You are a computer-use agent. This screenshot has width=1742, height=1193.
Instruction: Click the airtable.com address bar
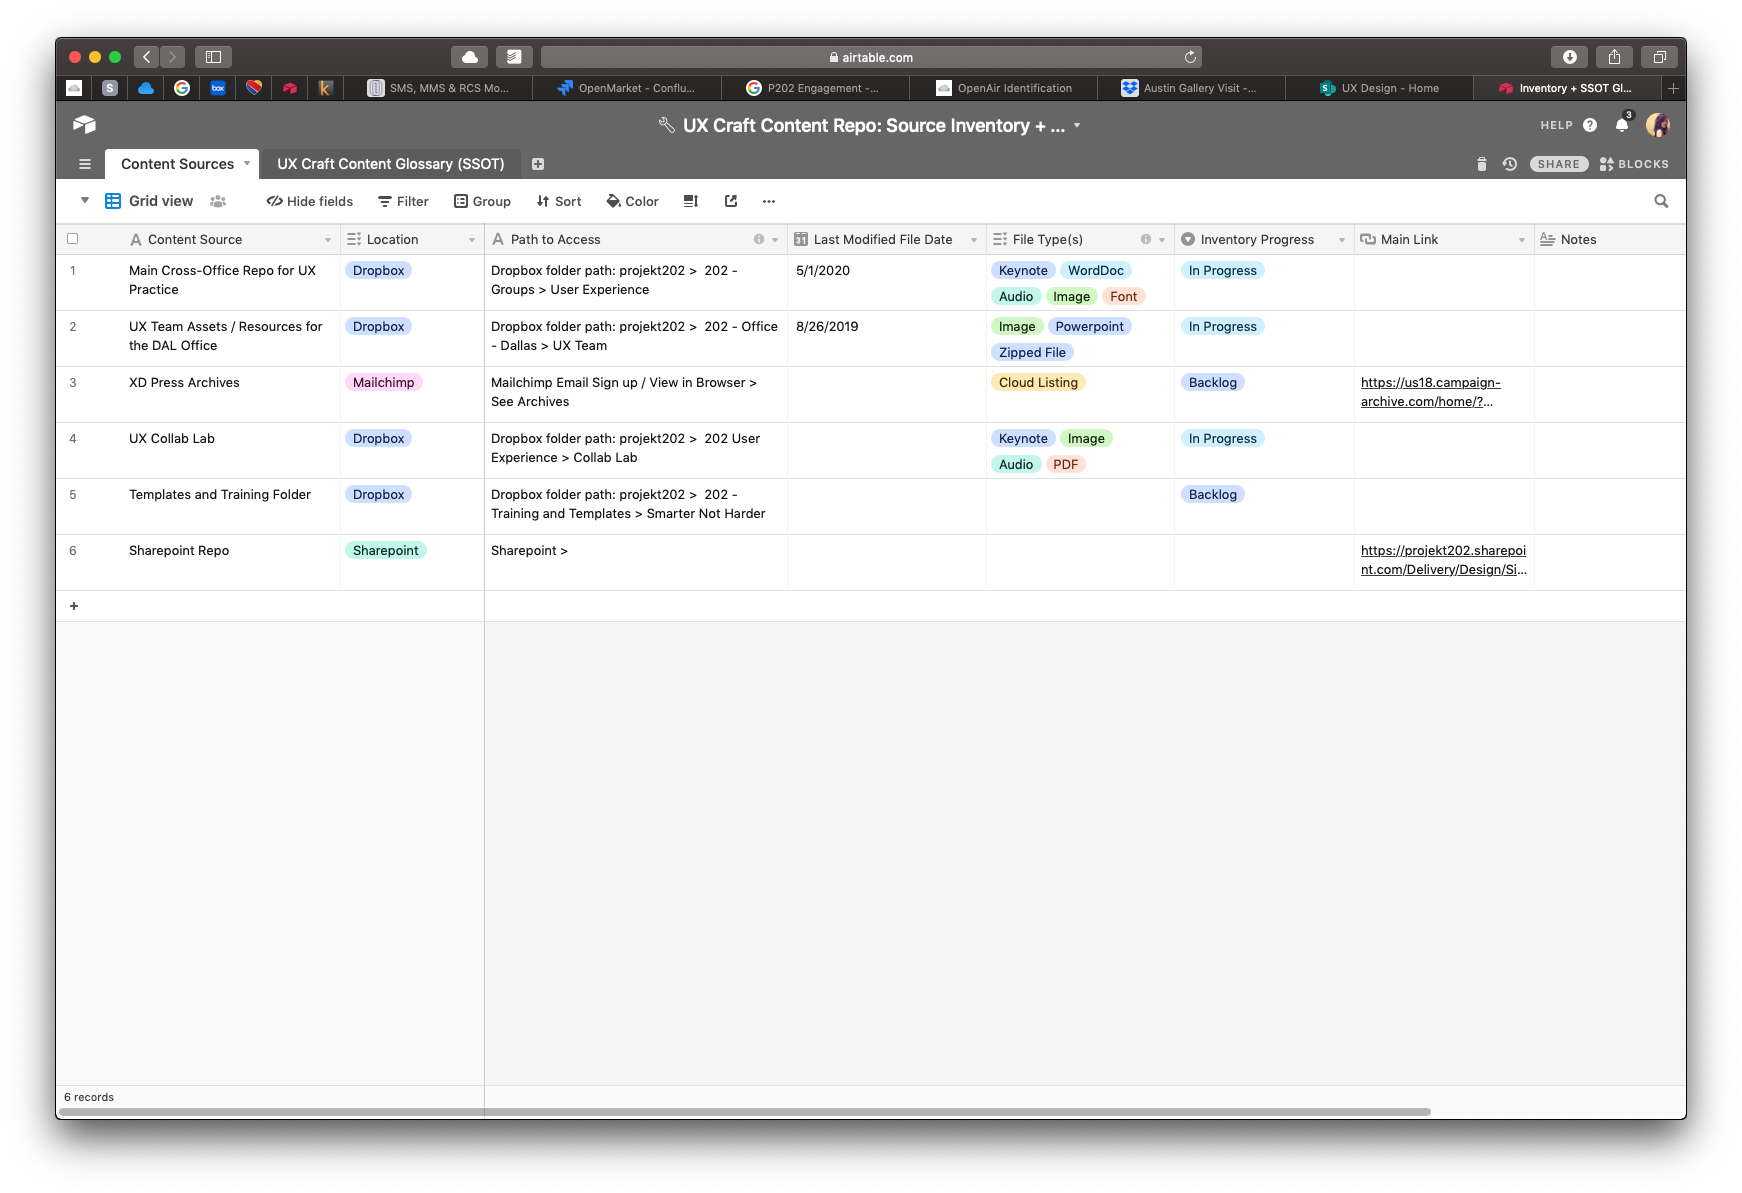point(871,57)
